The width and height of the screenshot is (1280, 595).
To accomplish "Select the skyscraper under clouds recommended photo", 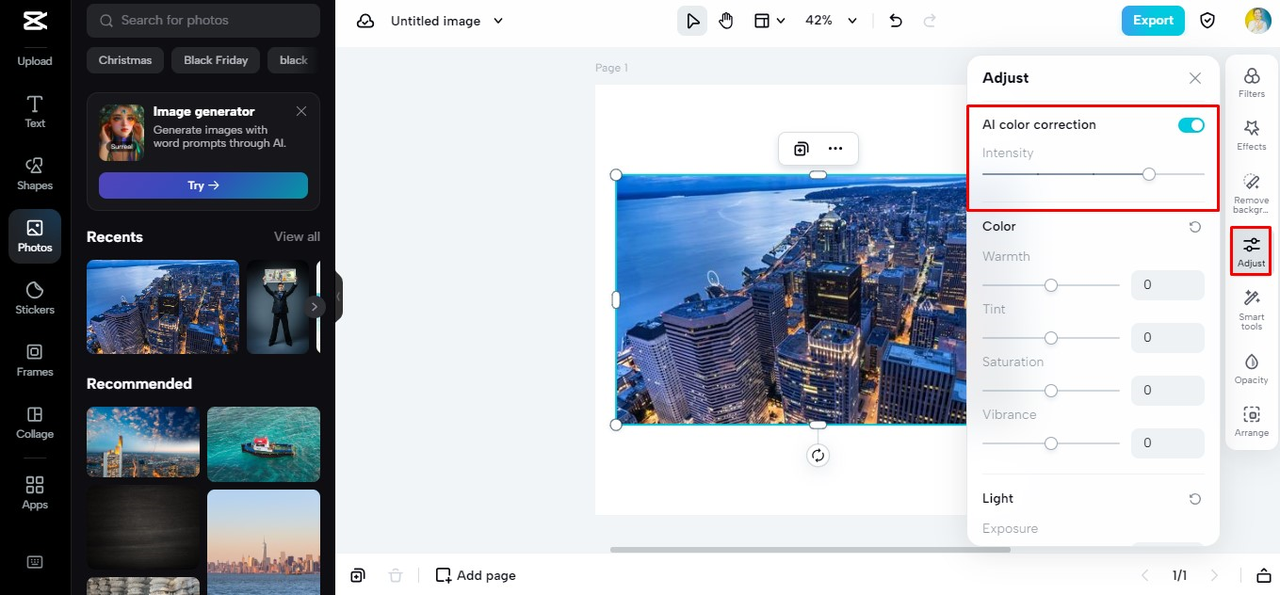I will [143, 442].
